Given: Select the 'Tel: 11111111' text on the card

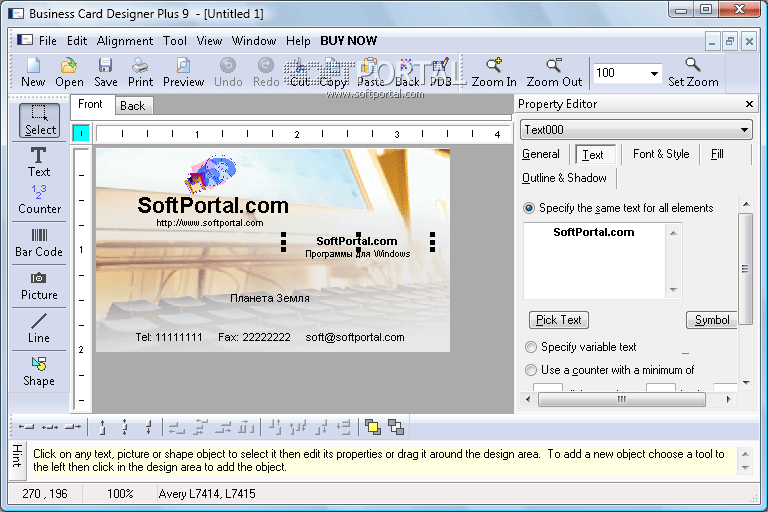Looking at the screenshot, I should coord(168,337).
